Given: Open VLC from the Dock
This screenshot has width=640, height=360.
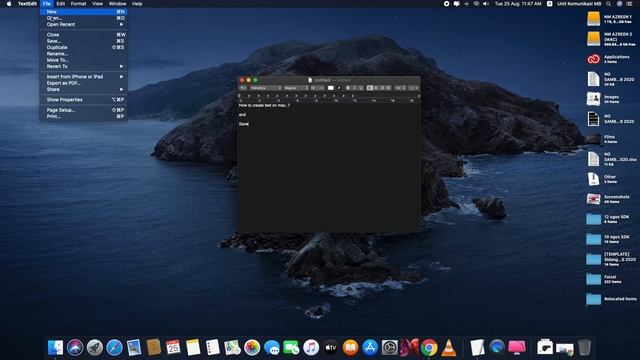Looking at the screenshot, I should point(449,347).
